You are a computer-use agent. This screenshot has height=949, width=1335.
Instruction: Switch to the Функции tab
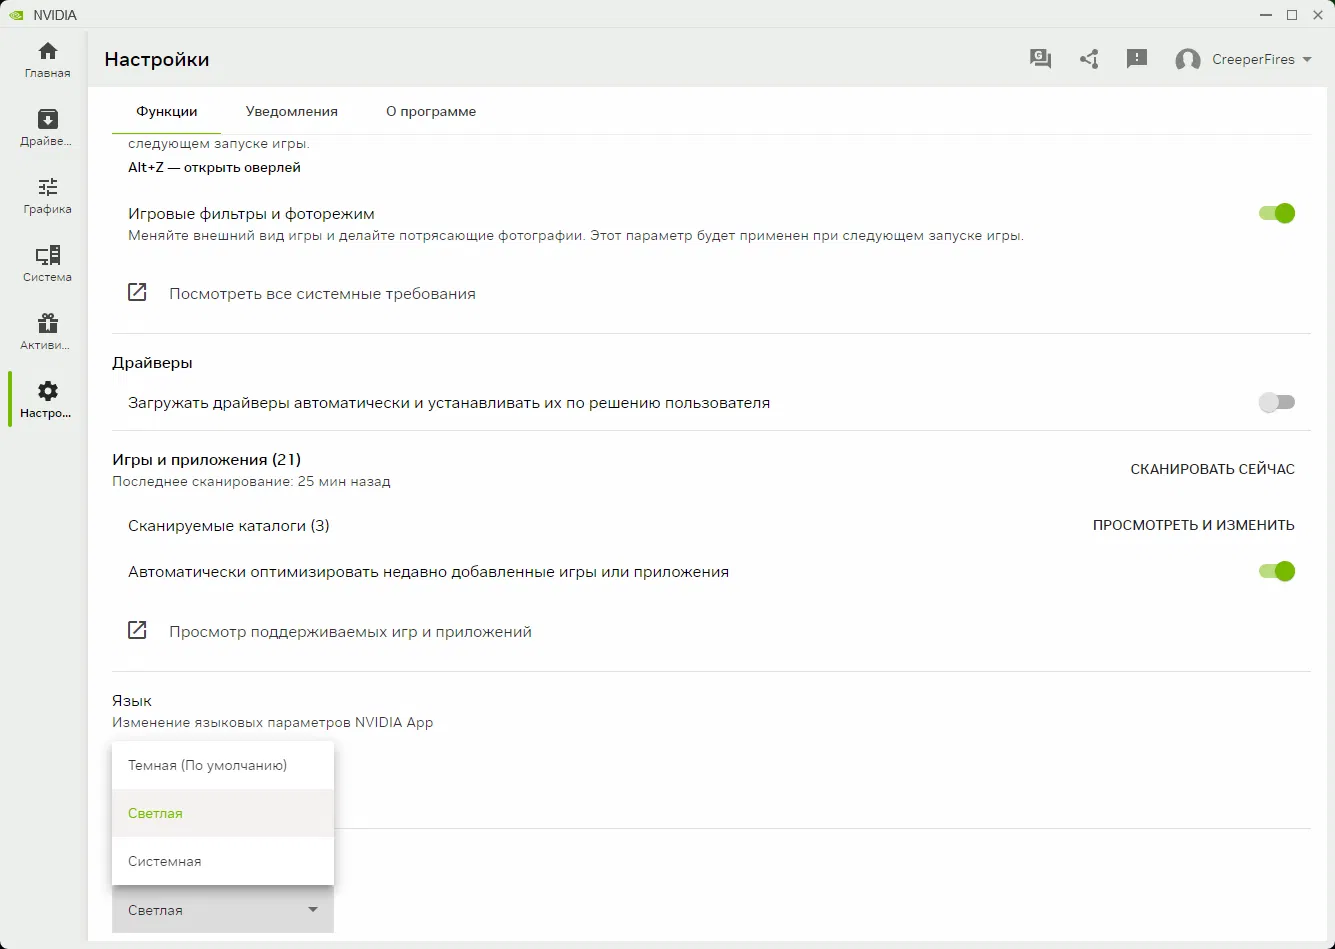167,112
